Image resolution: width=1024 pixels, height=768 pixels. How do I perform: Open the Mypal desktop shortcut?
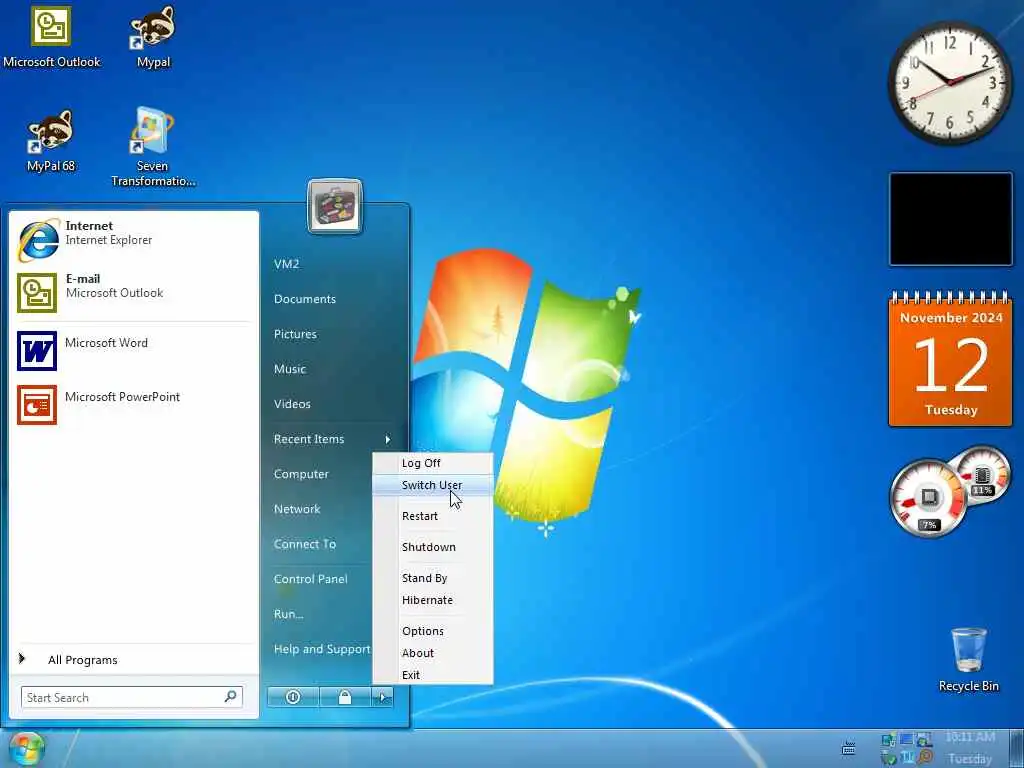coord(153,38)
